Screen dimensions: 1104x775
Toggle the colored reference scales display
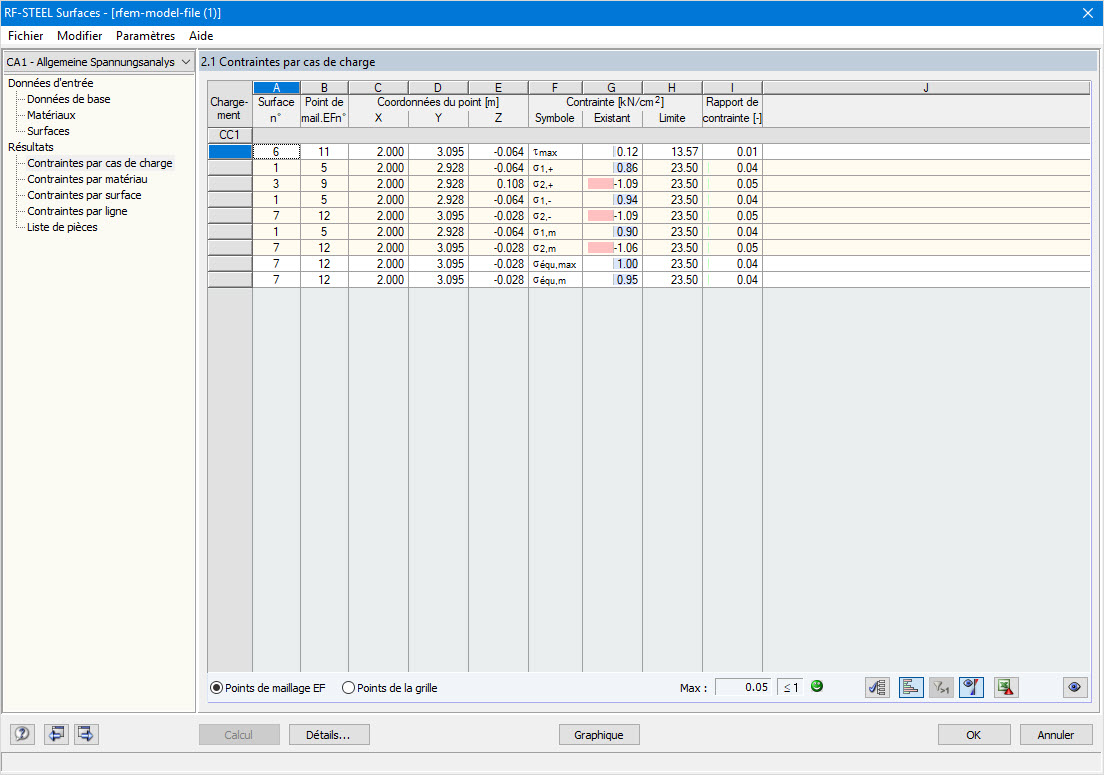(910, 687)
